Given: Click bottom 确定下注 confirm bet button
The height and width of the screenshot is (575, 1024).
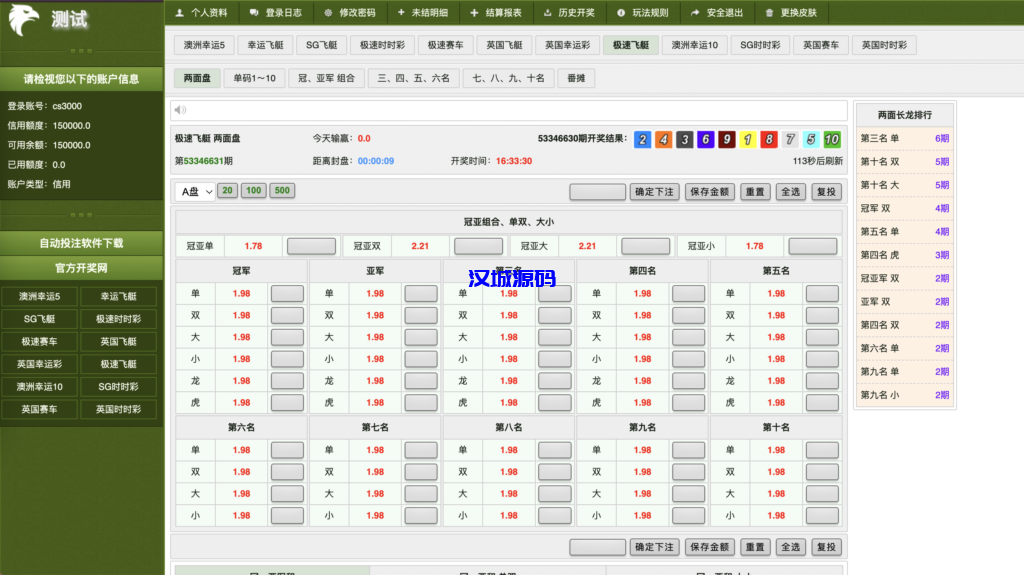Looking at the screenshot, I should click(x=654, y=547).
